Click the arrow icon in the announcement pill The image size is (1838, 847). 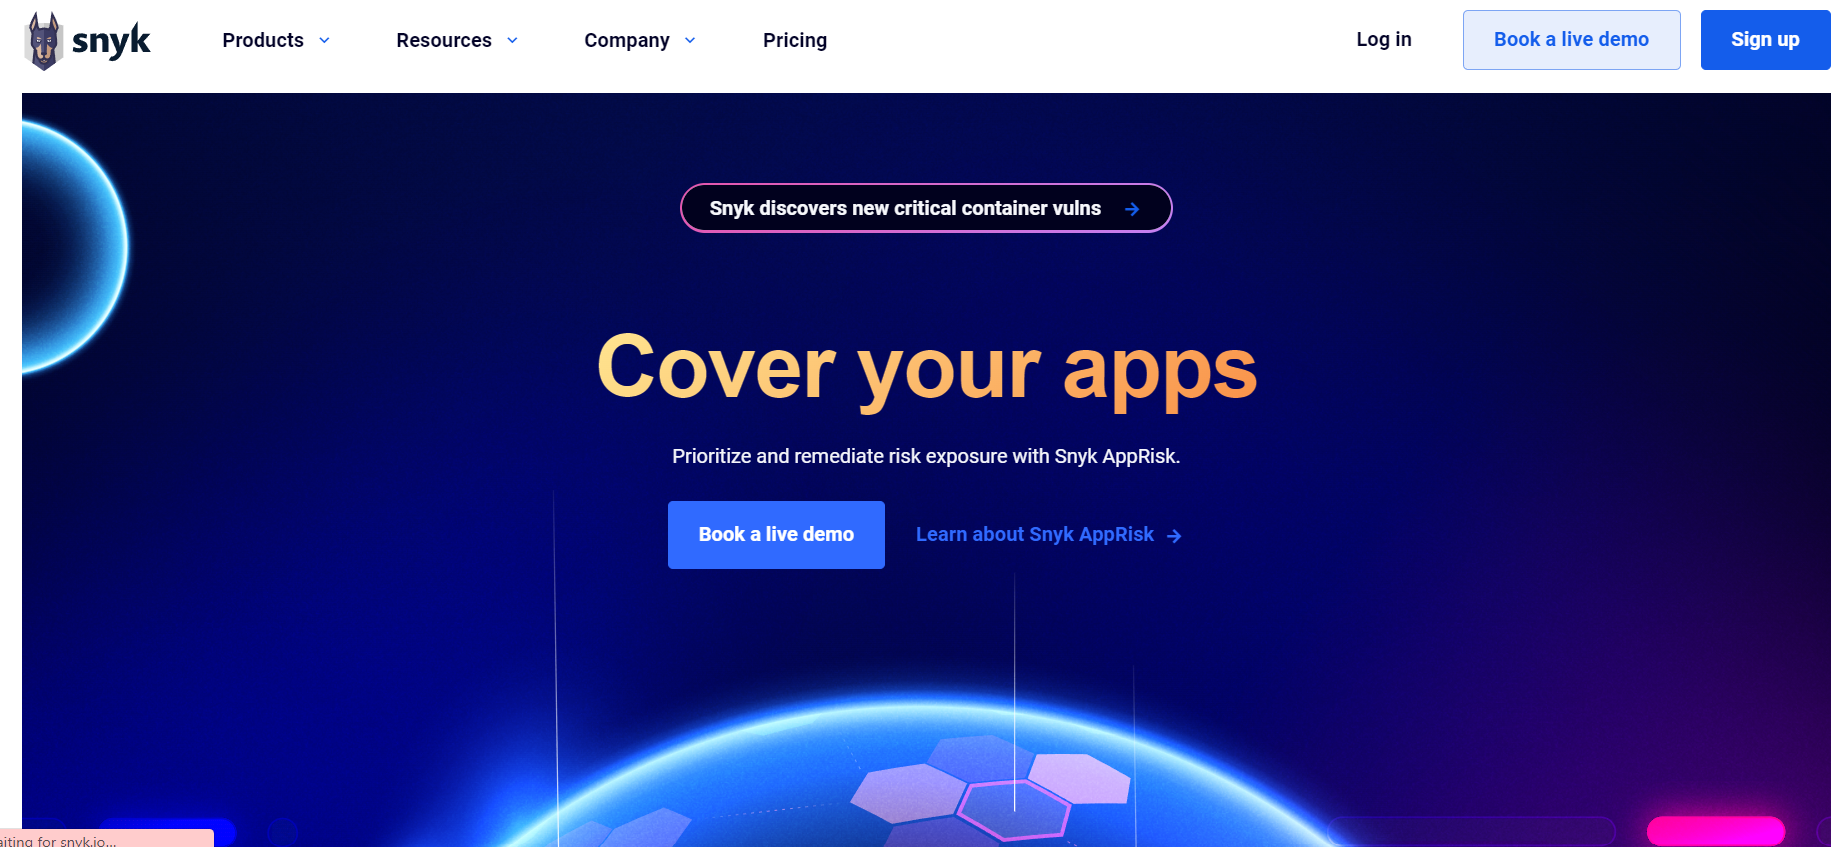click(1132, 209)
